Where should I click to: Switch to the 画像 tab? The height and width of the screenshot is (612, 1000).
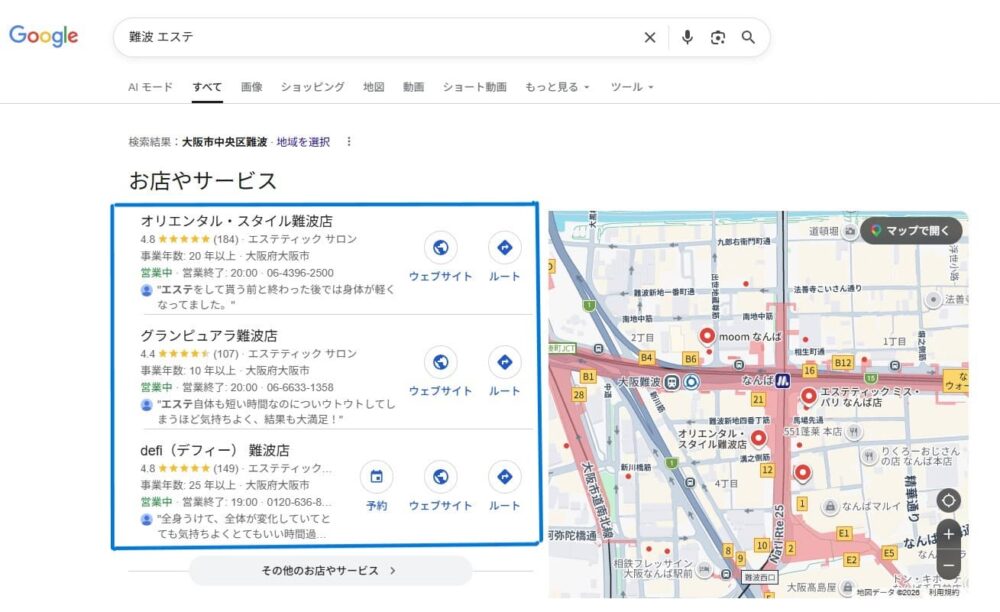pyautogui.click(x=252, y=87)
